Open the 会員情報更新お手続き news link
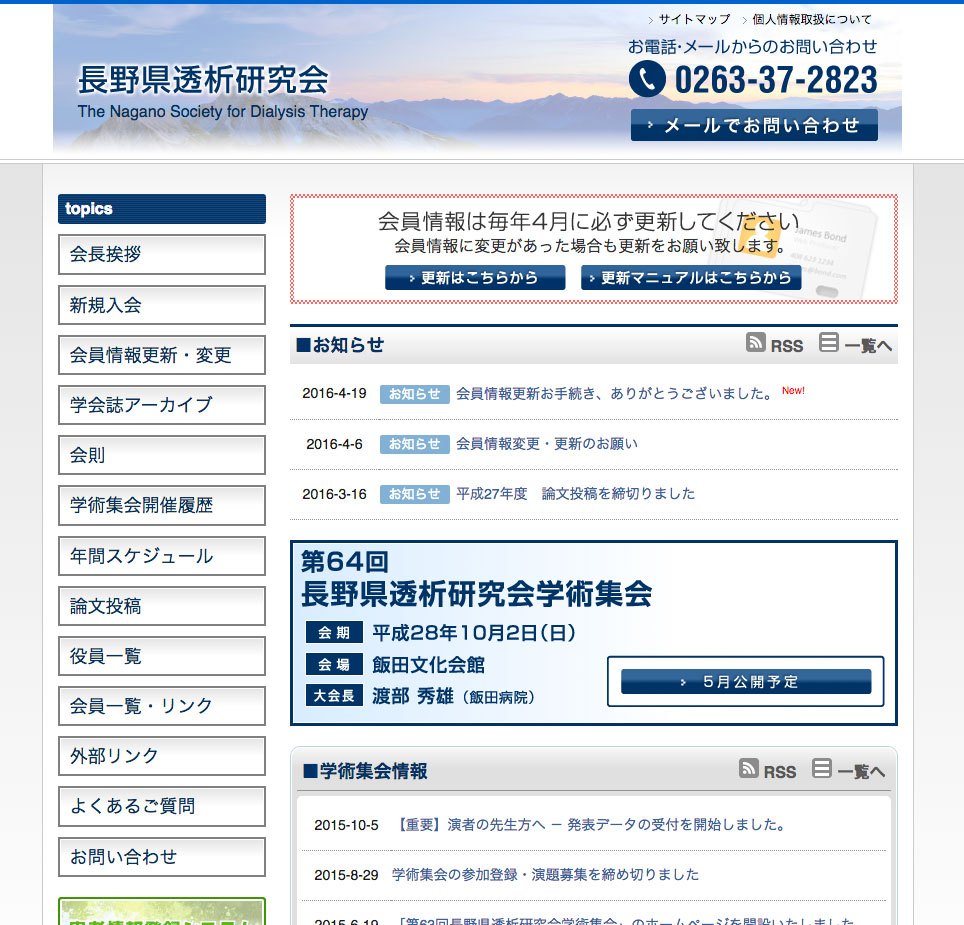This screenshot has width=964, height=925. coord(615,393)
